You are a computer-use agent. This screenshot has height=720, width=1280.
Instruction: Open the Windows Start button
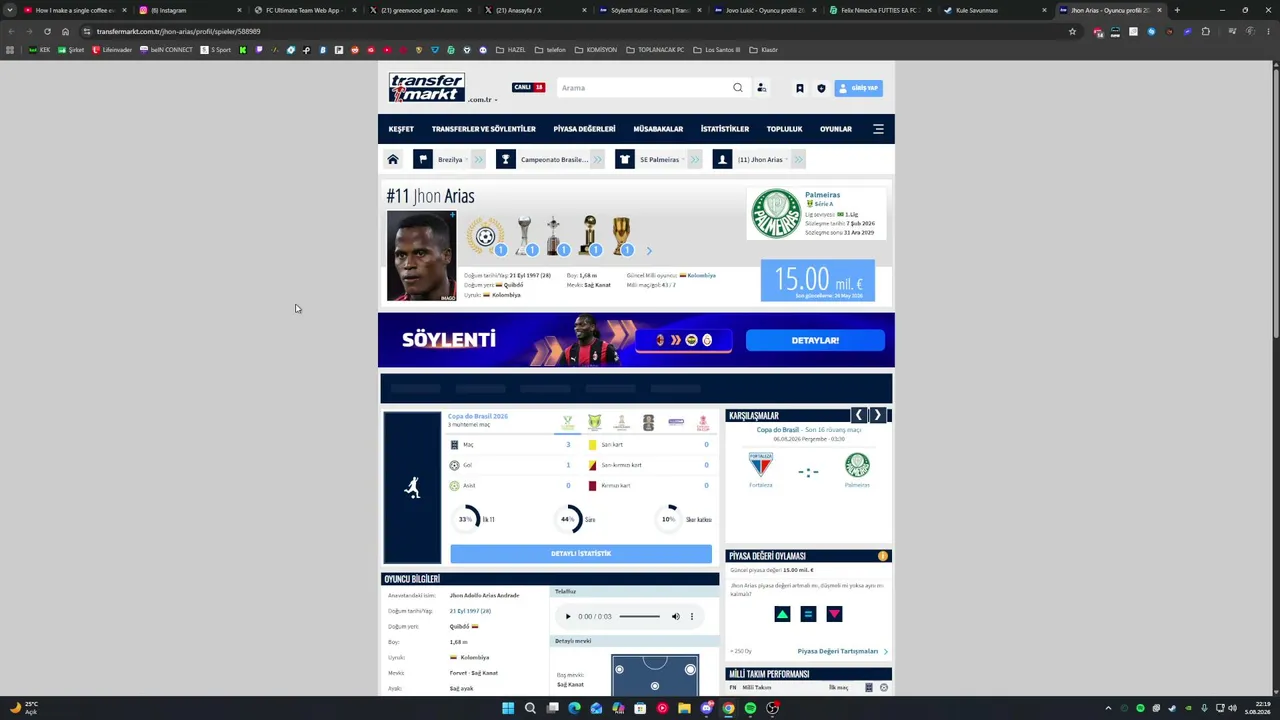[508, 708]
